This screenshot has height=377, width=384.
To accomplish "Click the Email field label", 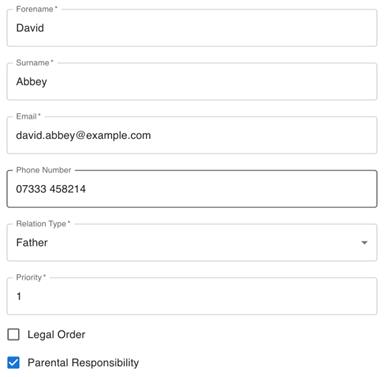I will [x=28, y=116].
